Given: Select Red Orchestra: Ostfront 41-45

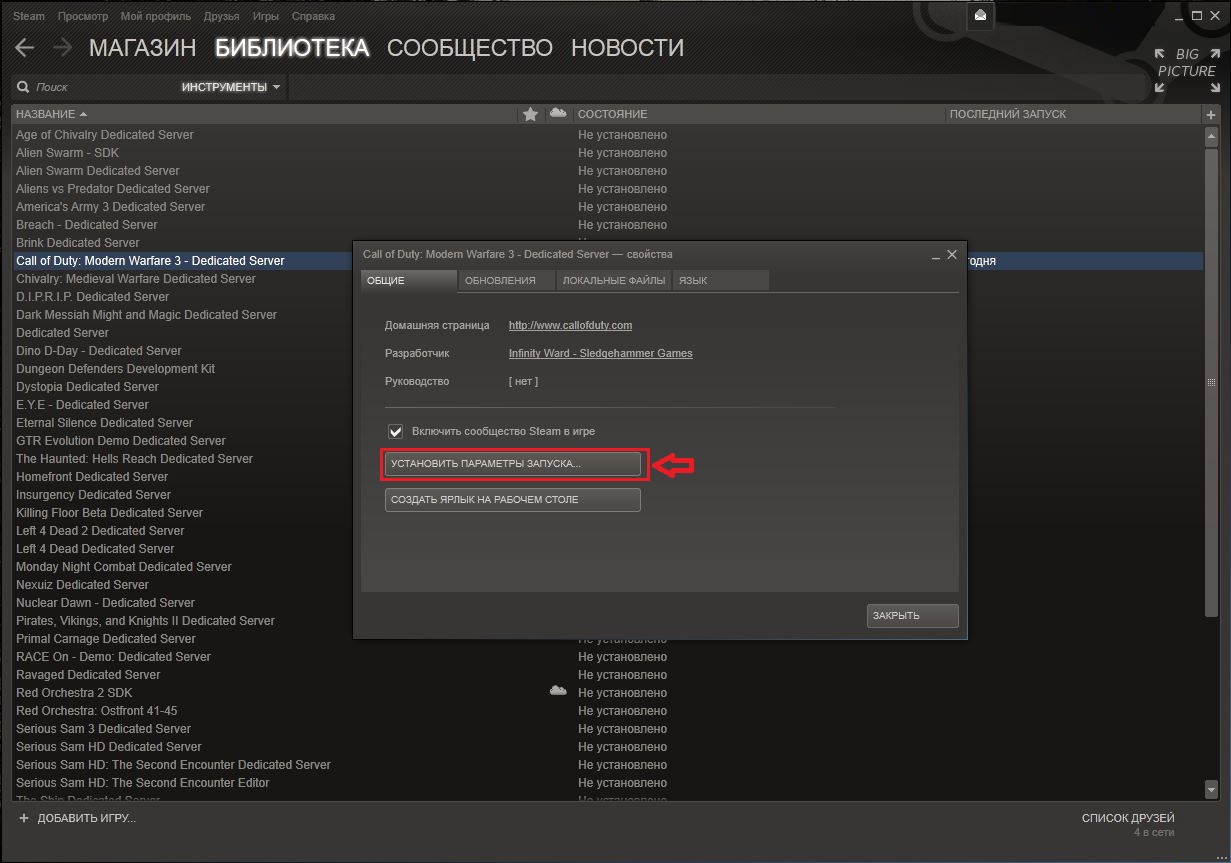Looking at the screenshot, I should [96, 710].
